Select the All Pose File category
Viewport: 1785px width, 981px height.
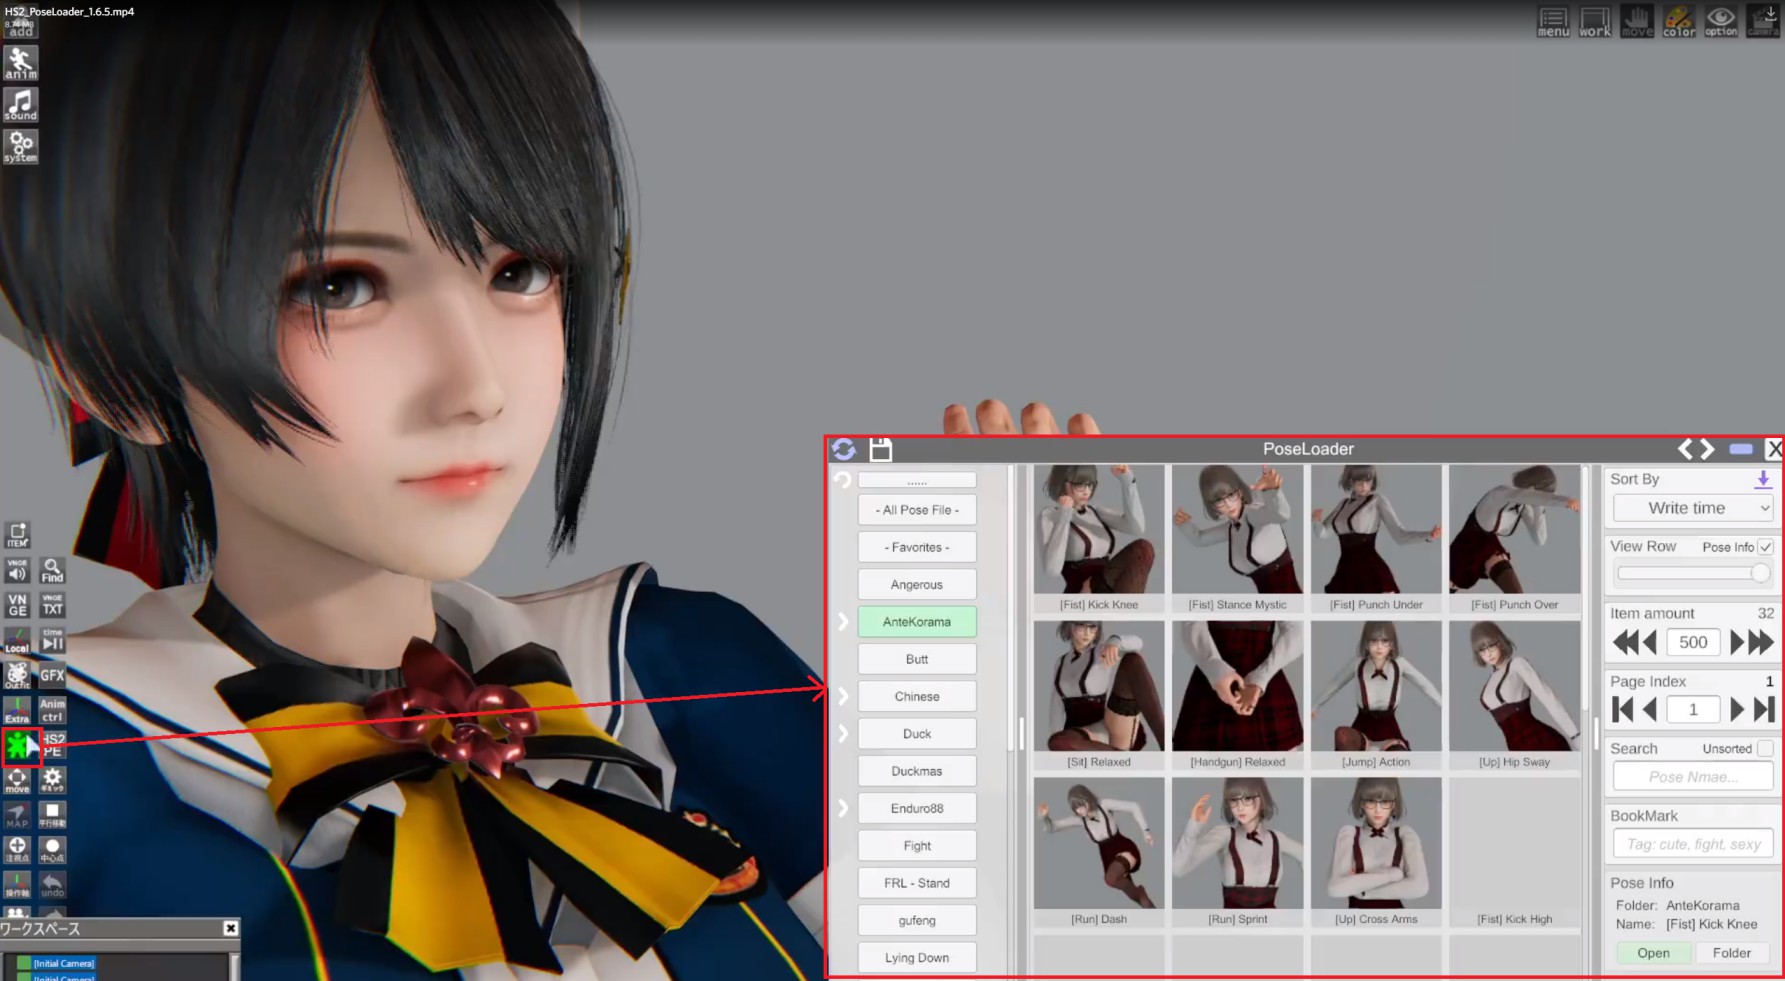pos(917,510)
